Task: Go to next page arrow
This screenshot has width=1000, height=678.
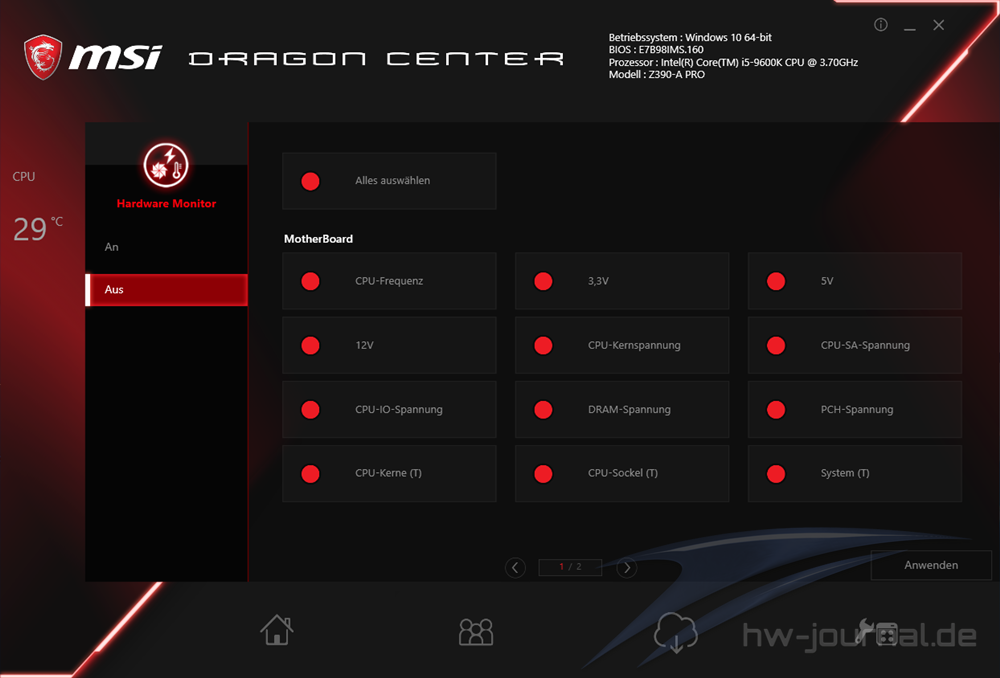Action: click(626, 567)
